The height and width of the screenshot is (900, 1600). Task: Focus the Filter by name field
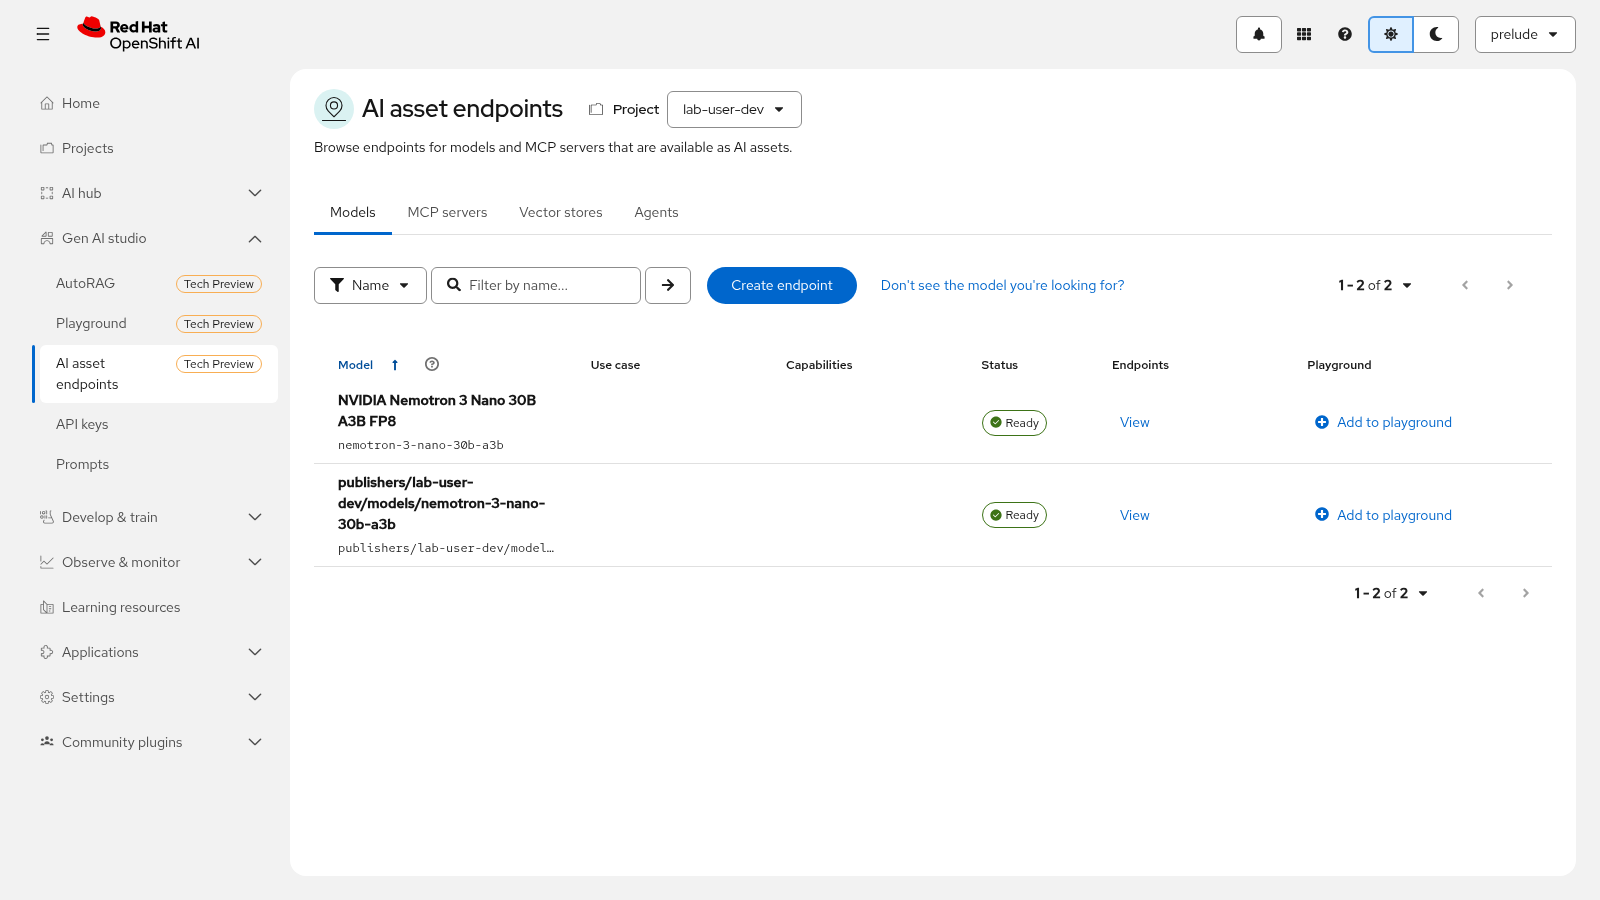click(x=536, y=285)
